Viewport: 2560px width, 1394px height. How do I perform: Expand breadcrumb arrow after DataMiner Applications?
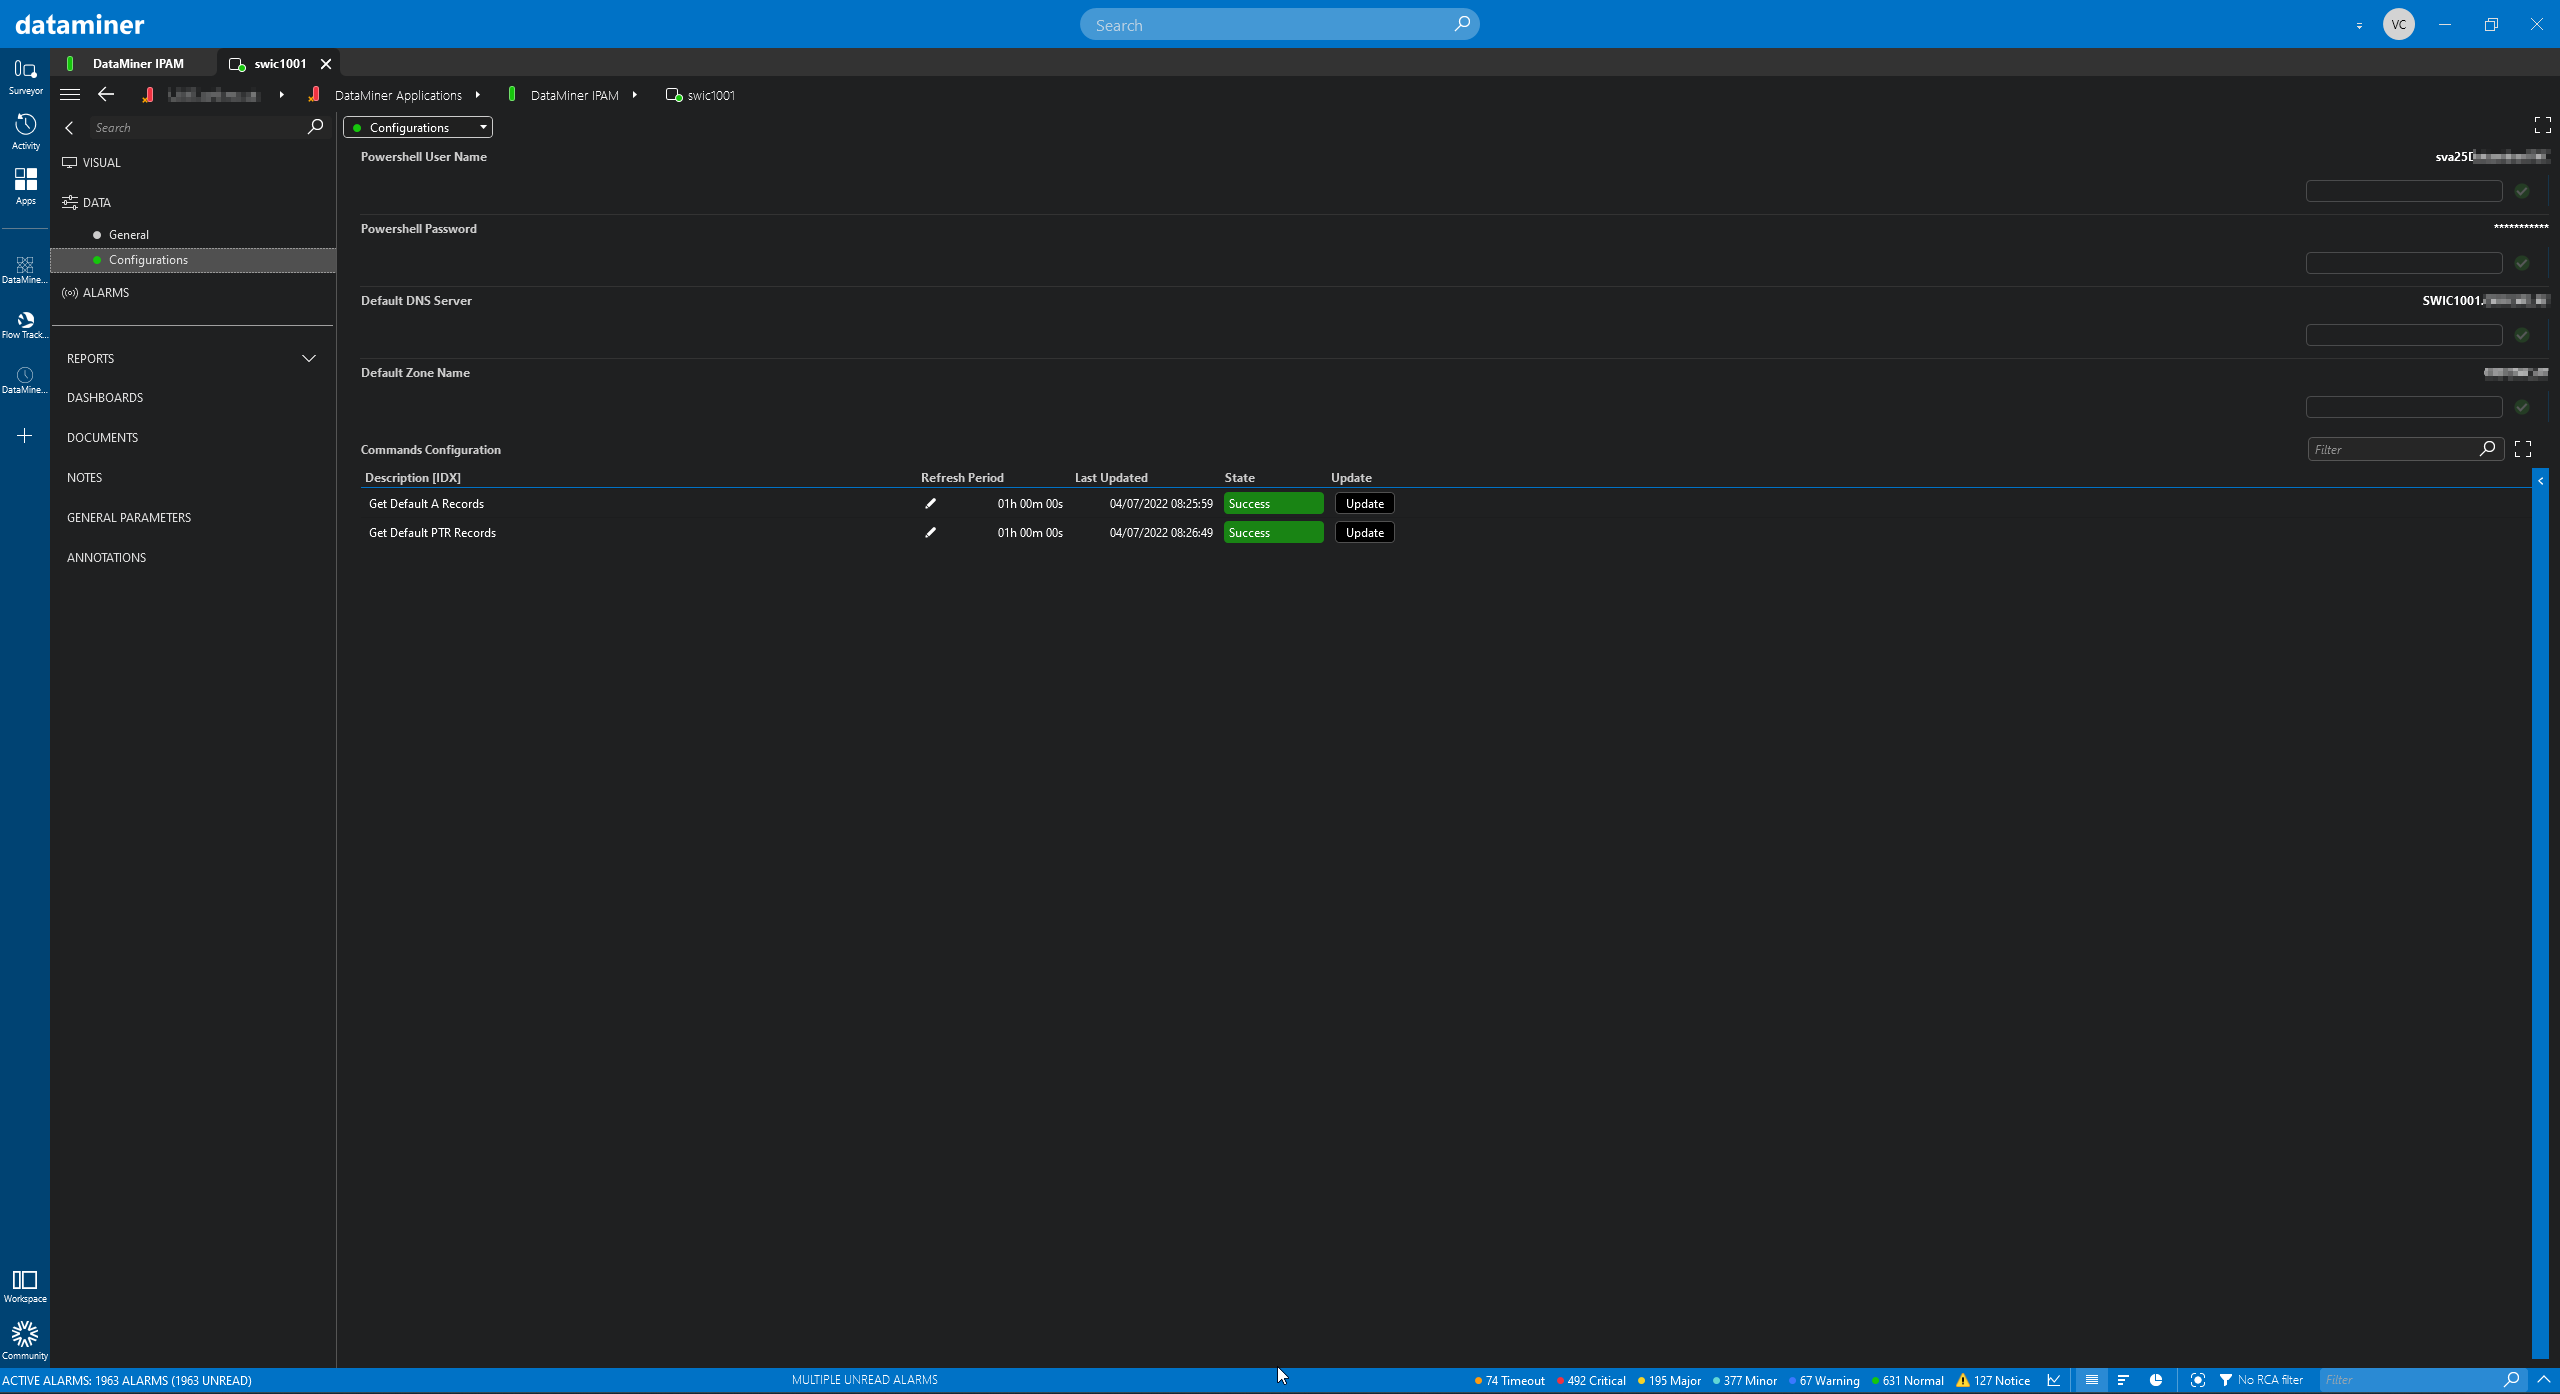coord(478,95)
